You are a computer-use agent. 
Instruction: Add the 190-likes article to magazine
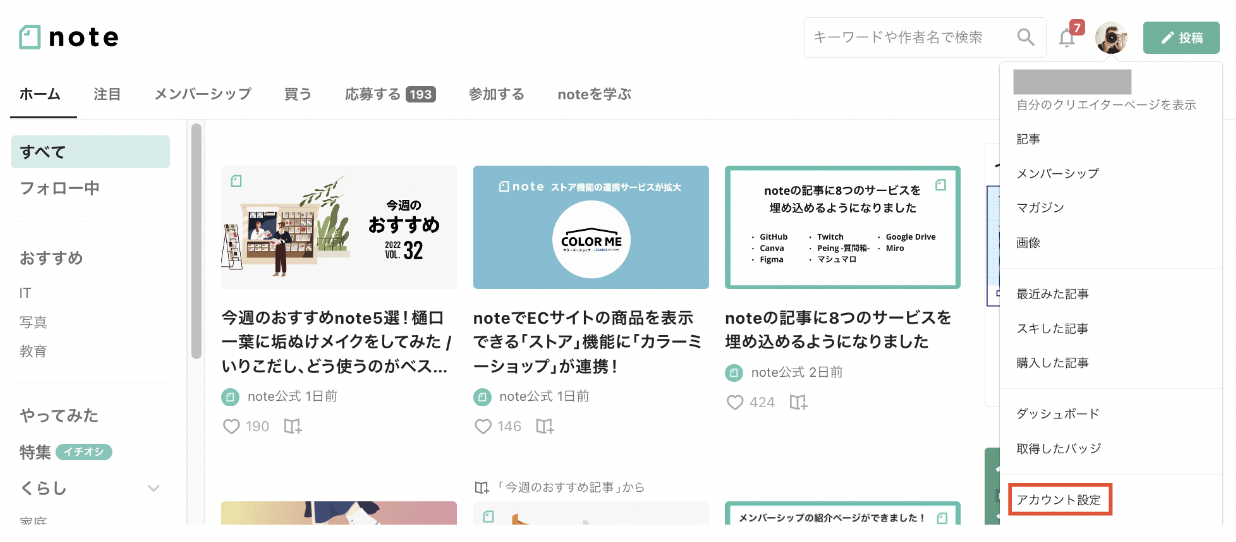293,427
